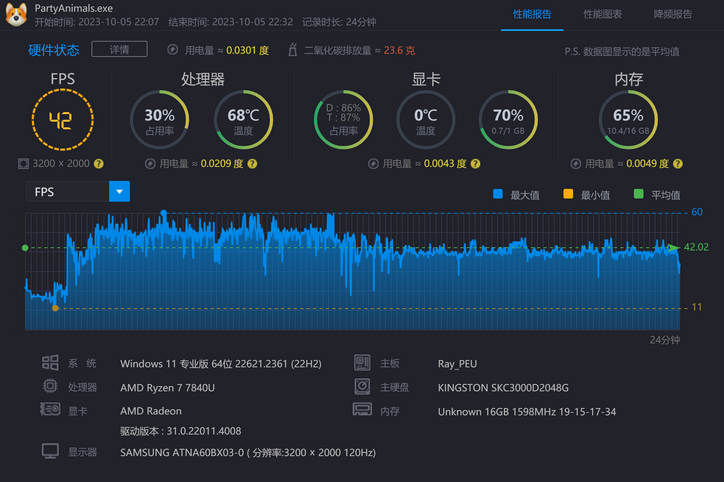Click the help icon after 0.0043 度

click(476, 163)
